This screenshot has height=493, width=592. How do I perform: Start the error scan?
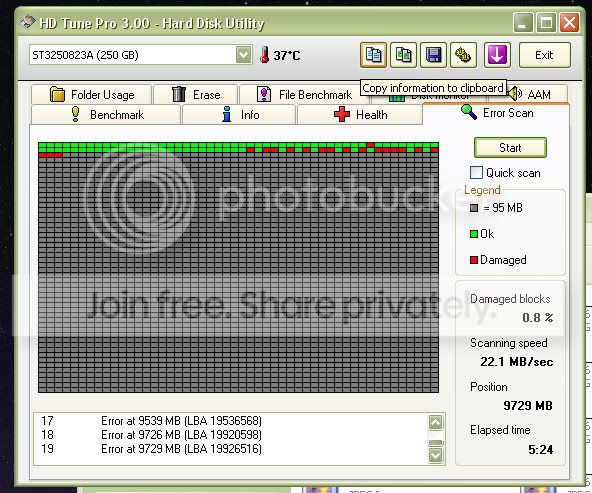tap(510, 148)
